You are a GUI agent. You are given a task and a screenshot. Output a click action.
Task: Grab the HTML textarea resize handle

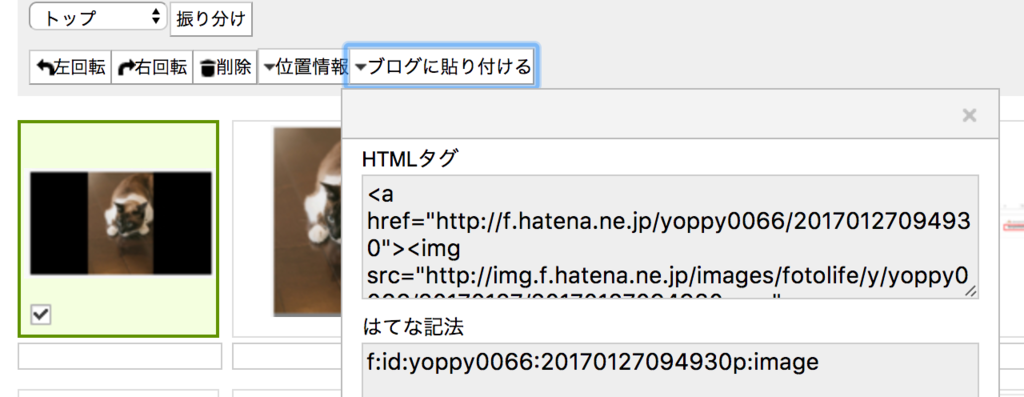[970, 291]
